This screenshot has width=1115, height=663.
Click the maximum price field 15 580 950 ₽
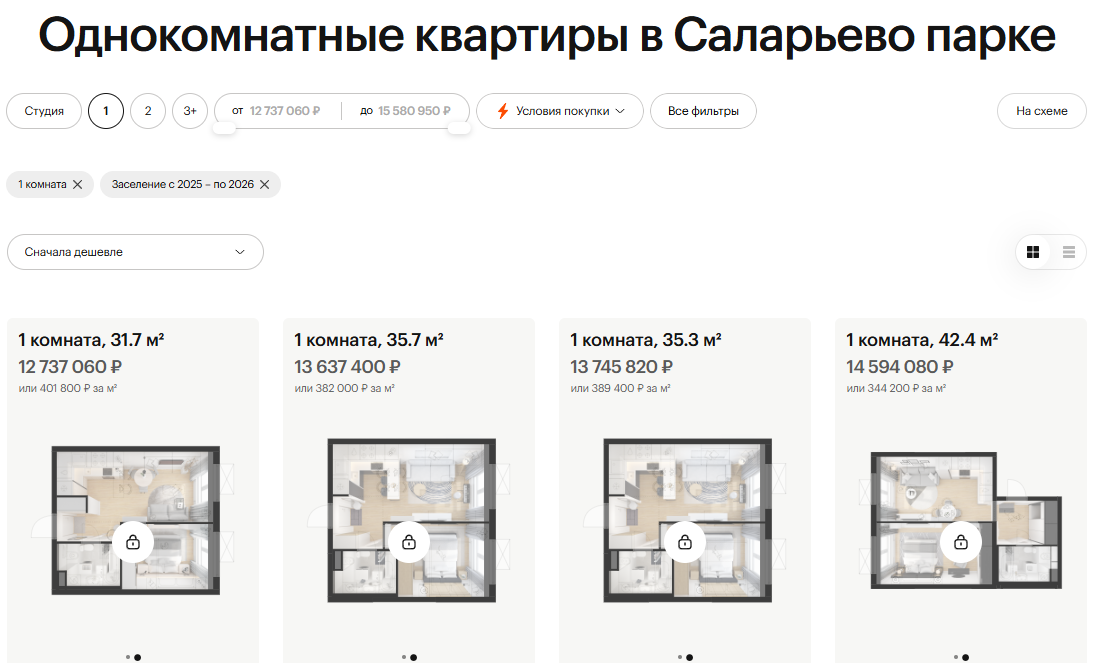pos(413,111)
